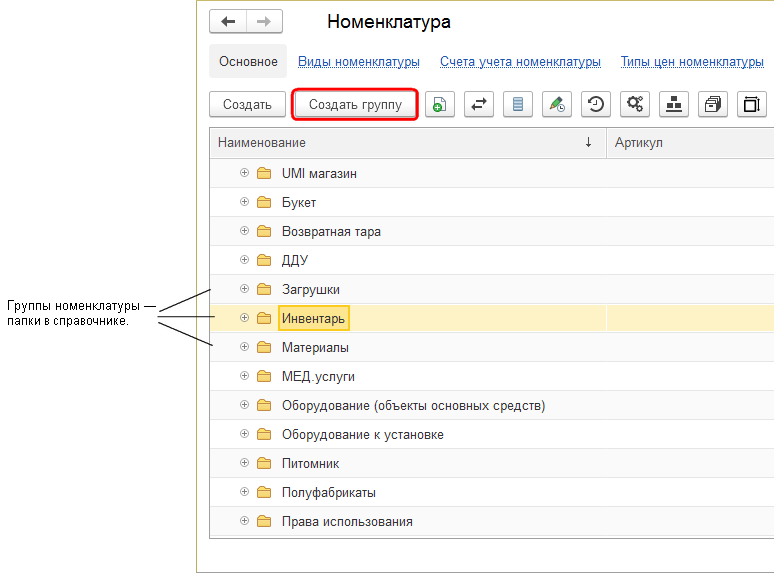Click the pencil with clock icon
Viewport: 774px width, 573px height.
[x=557, y=104]
